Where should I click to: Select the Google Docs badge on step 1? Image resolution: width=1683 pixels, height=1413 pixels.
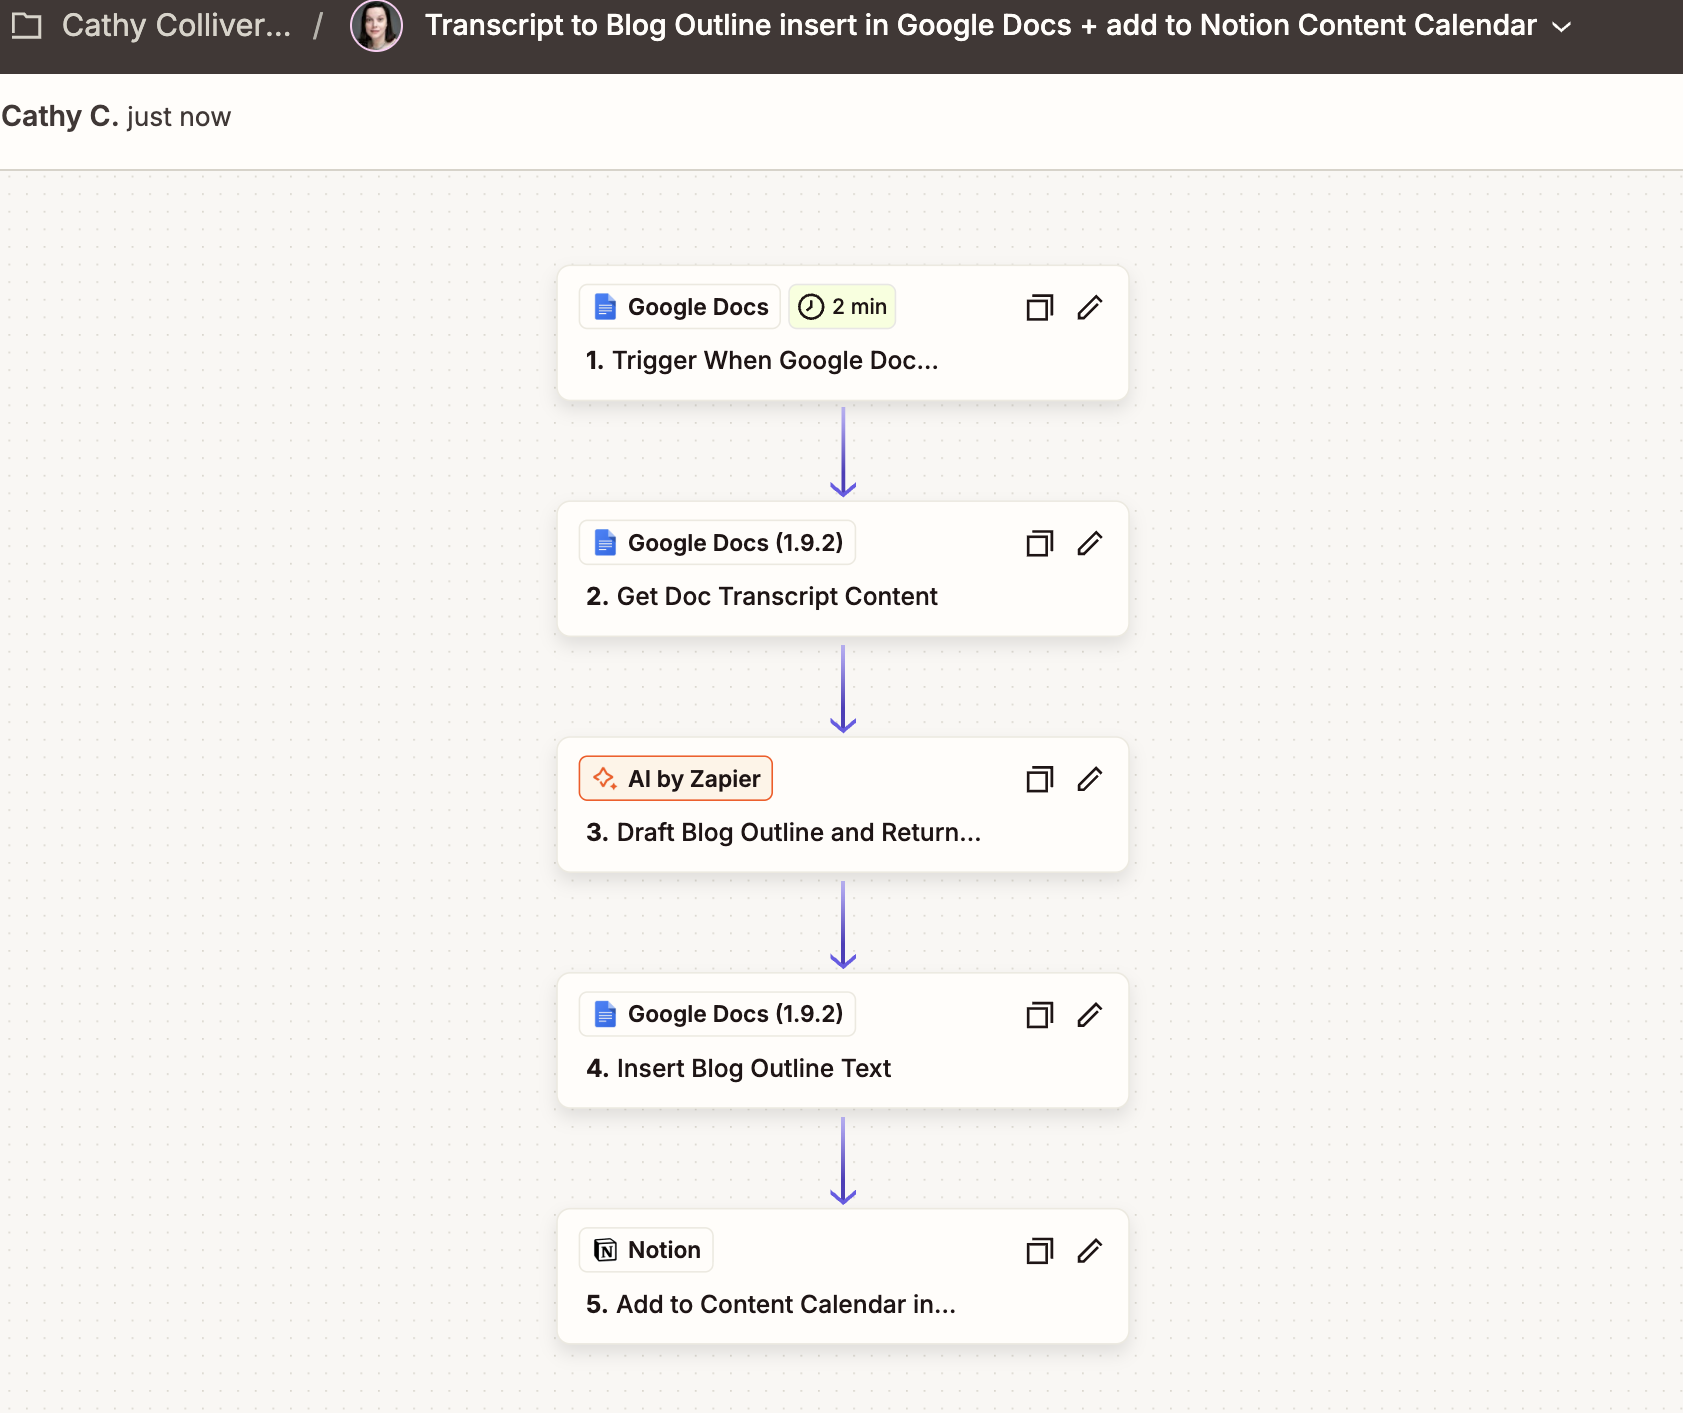tap(680, 307)
